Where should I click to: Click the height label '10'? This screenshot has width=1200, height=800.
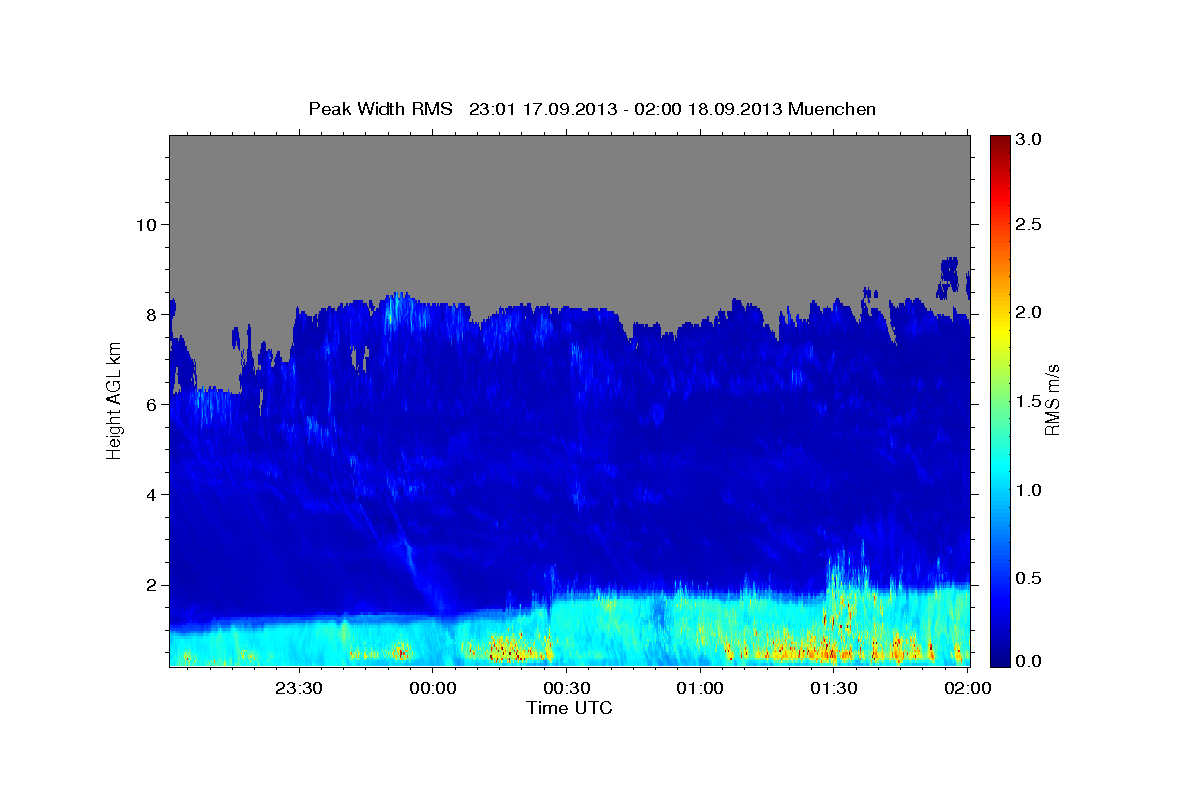point(146,224)
